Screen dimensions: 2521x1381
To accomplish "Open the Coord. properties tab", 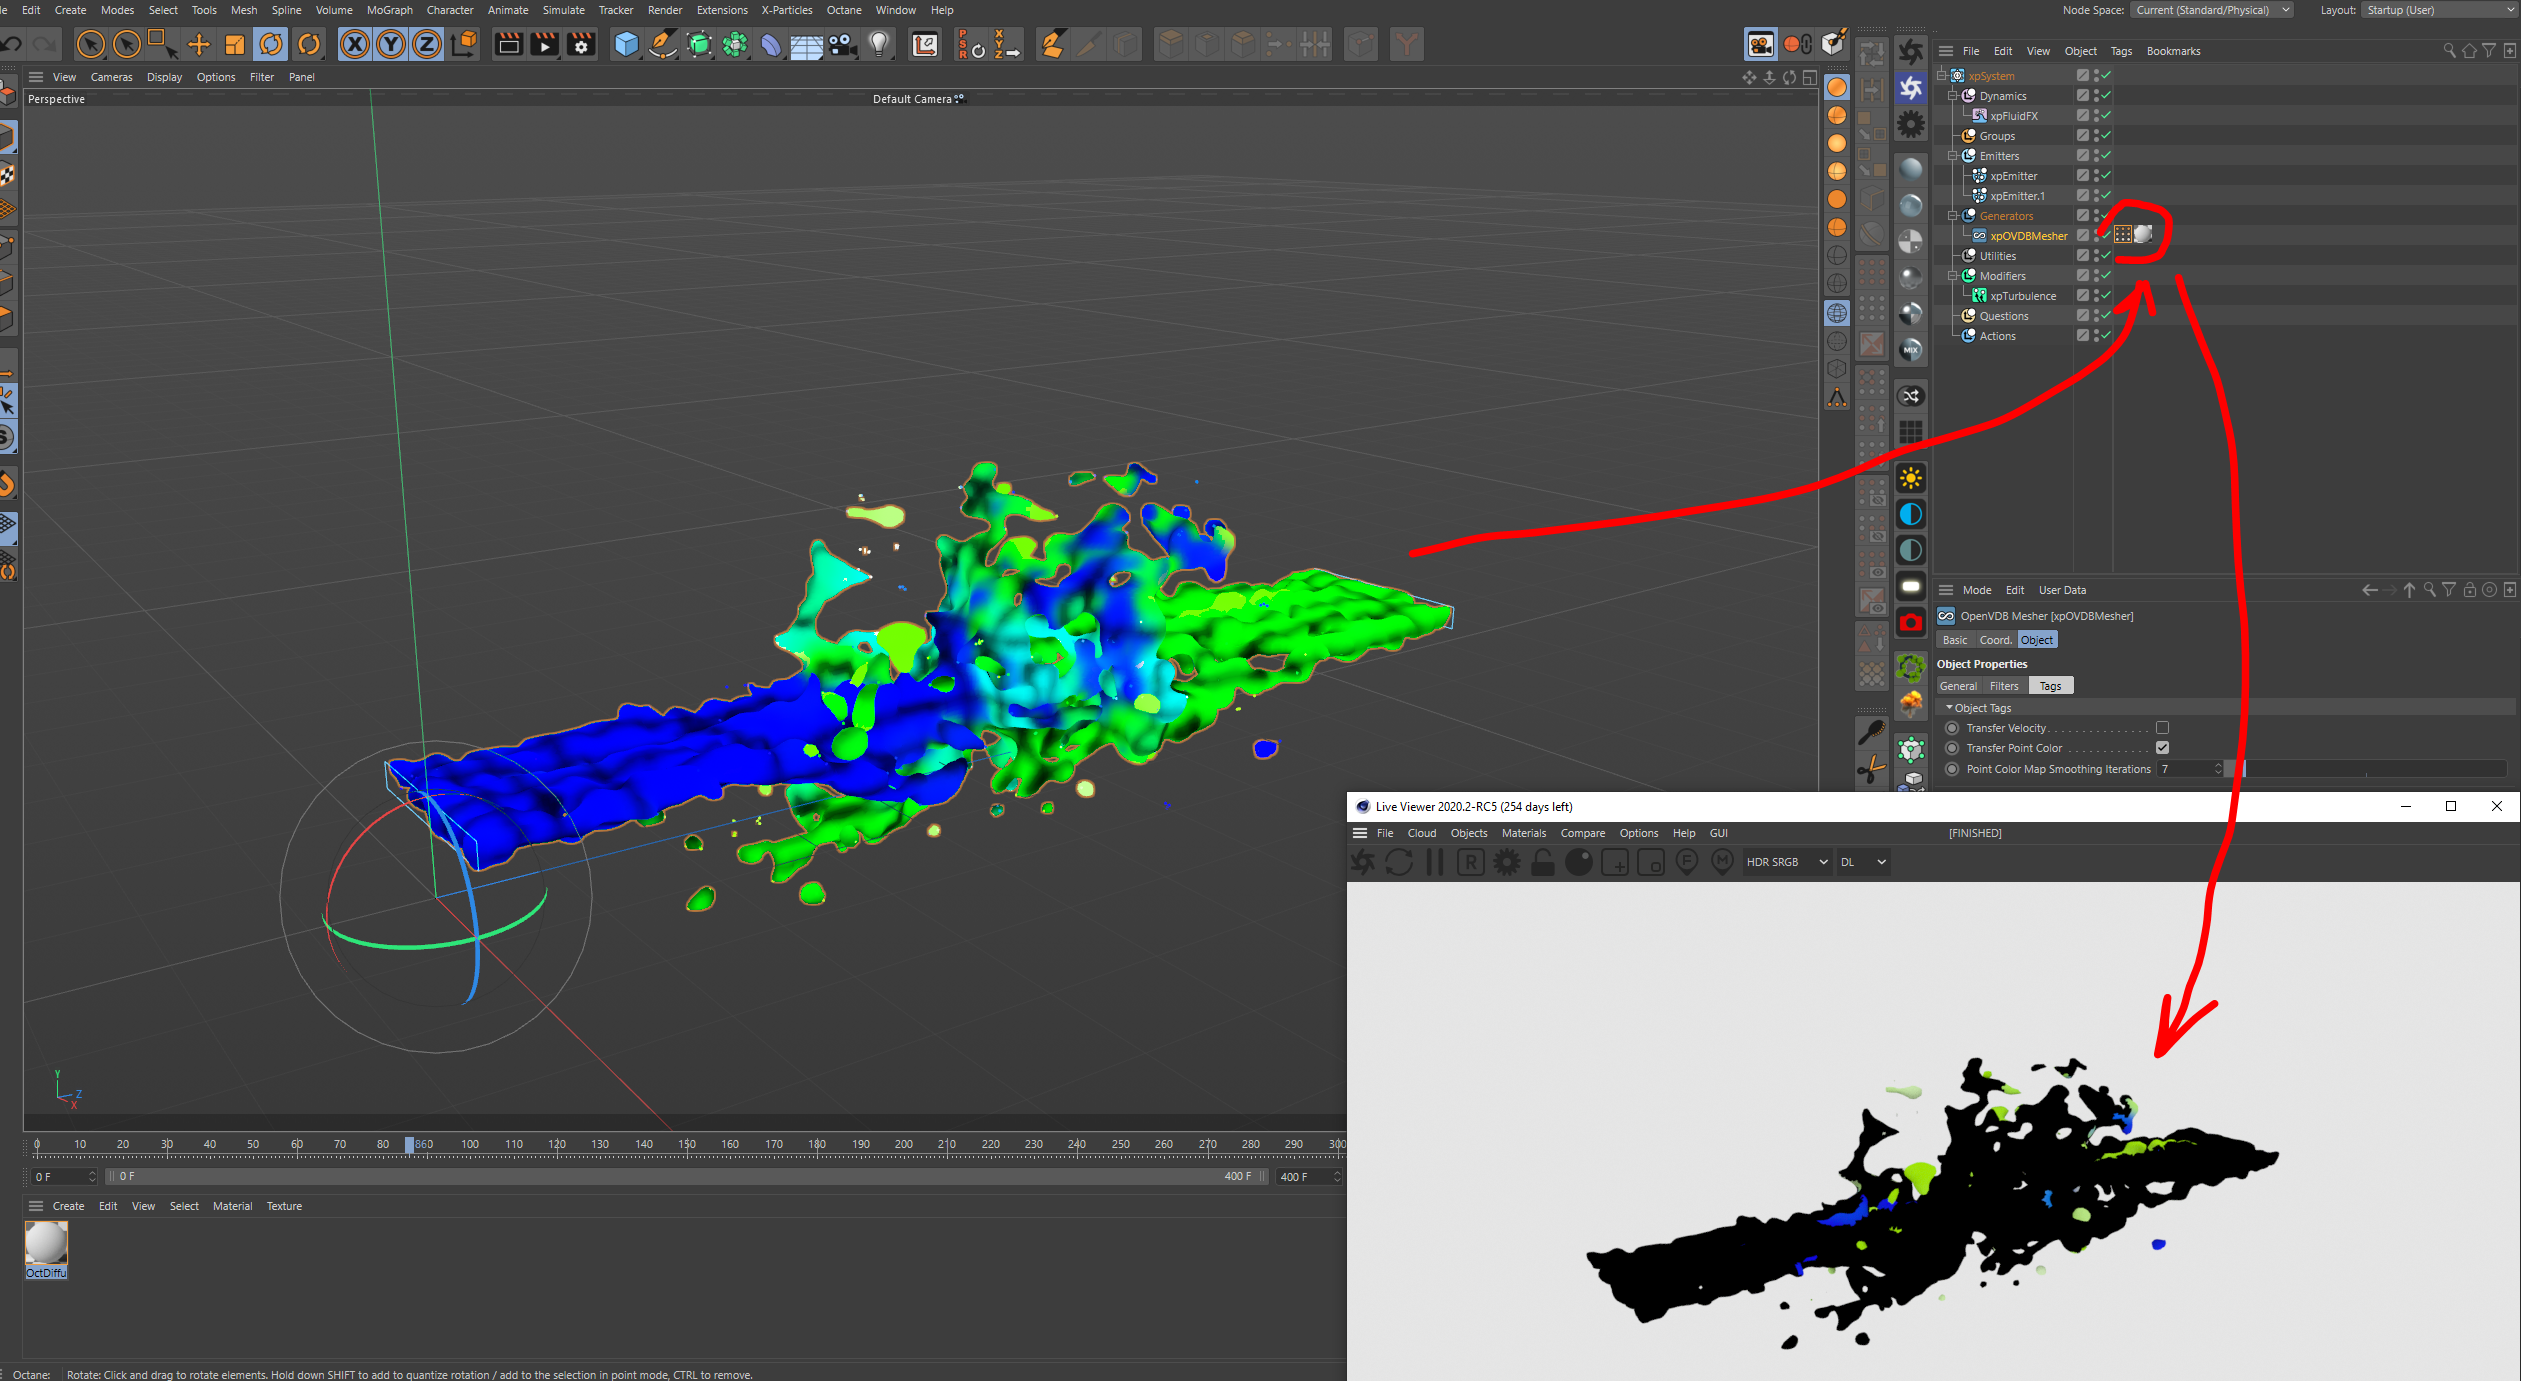I will click(x=1995, y=640).
